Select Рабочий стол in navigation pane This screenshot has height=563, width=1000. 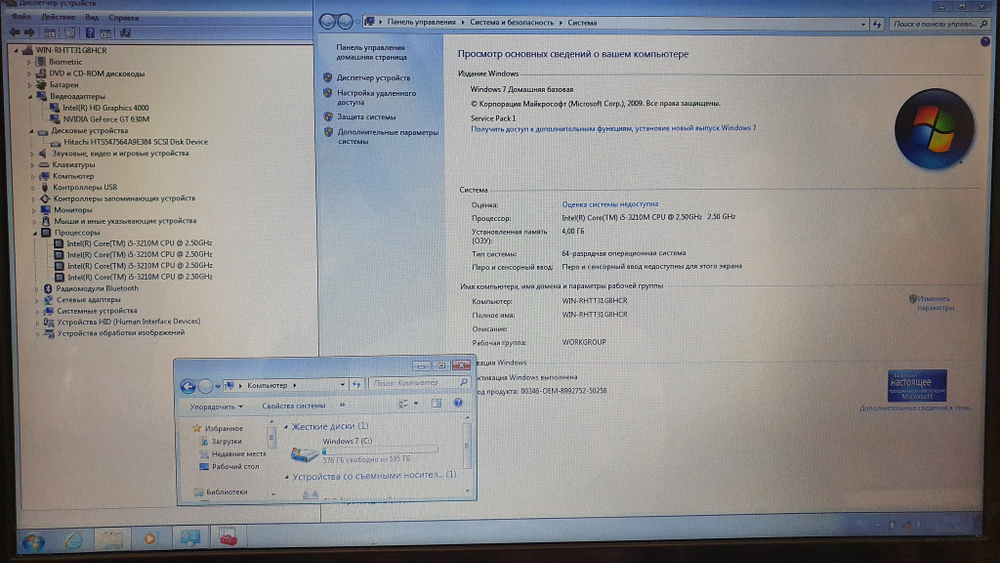[x=235, y=467]
